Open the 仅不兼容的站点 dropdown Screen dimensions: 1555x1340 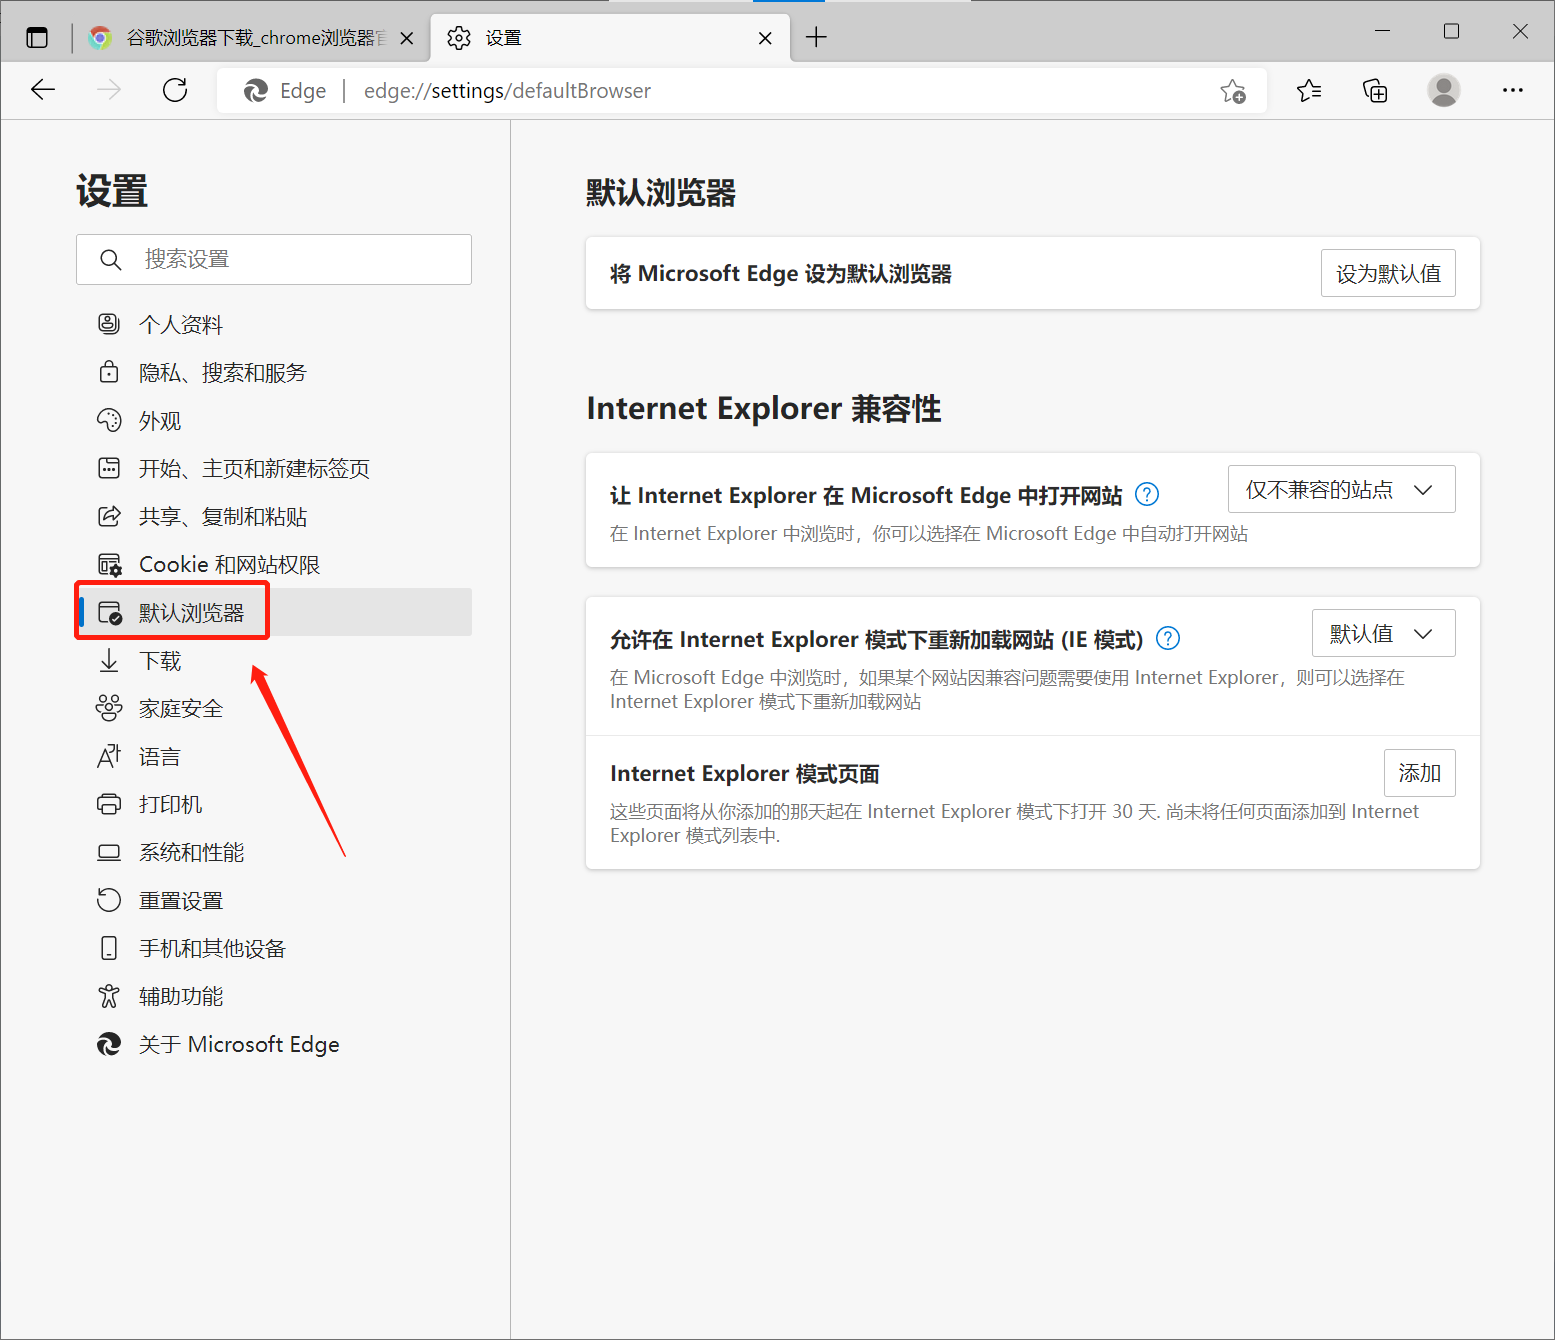1341,489
